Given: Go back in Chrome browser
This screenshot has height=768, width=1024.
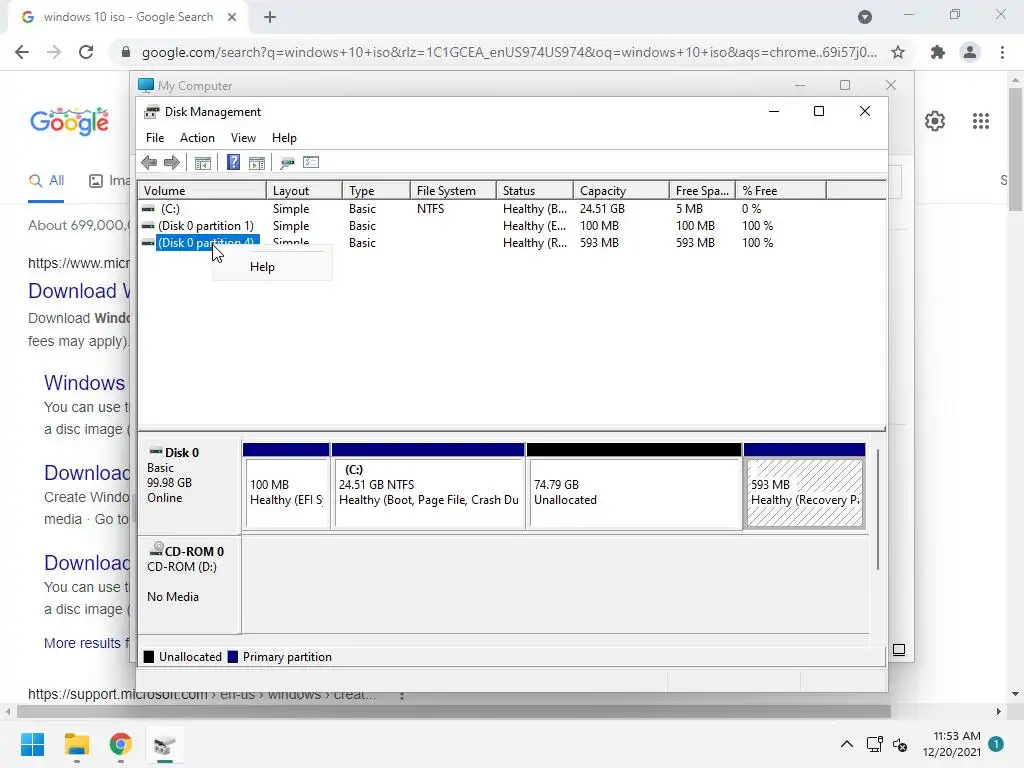Looking at the screenshot, I should [22, 52].
